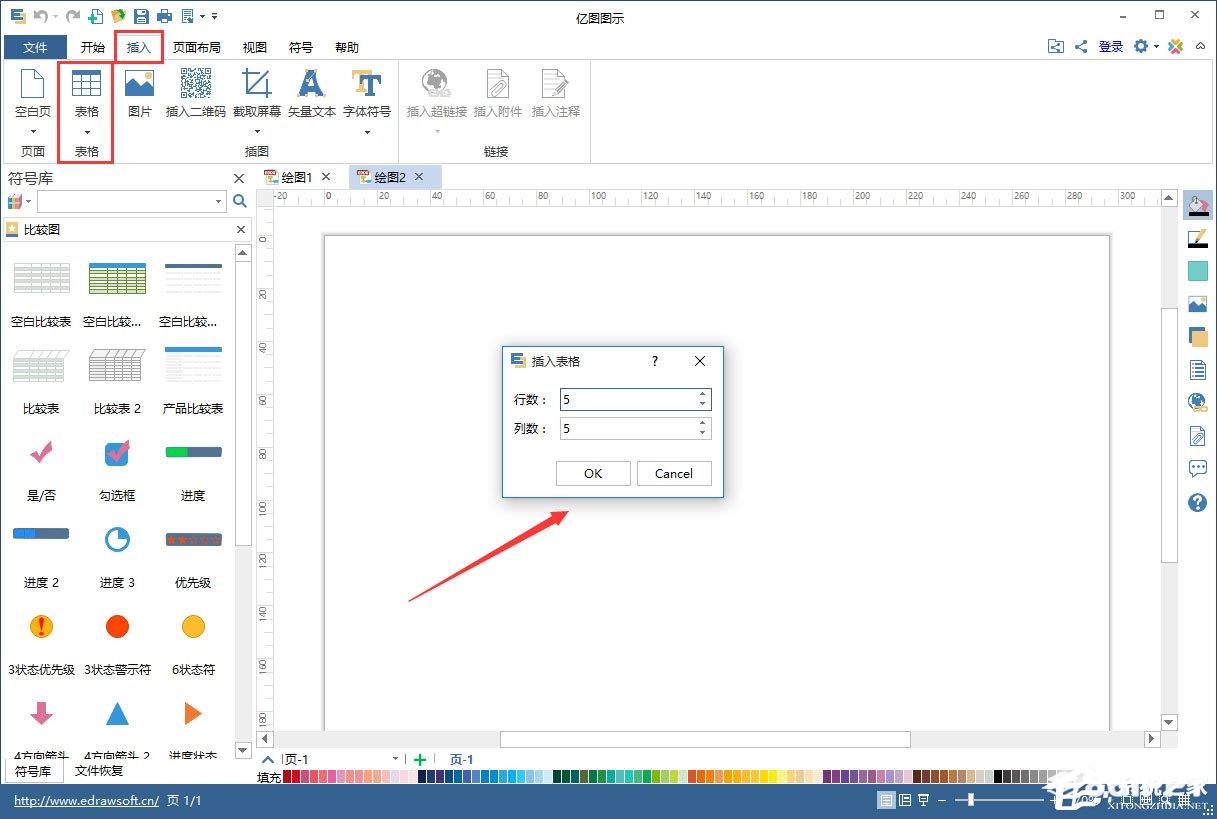Expand the 空白页 dropdown arrow
1217x819 pixels.
tap(33, 132)
